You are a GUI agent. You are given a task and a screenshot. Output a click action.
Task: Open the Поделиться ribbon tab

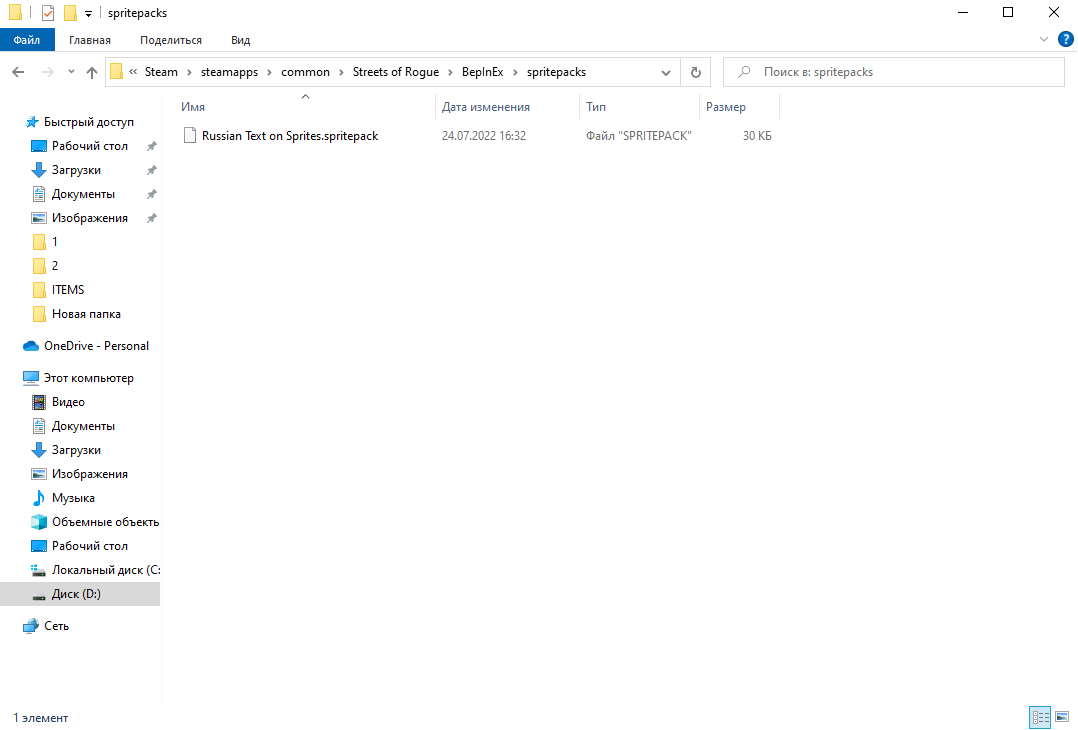pyautogui.click(x=170, y=40)
